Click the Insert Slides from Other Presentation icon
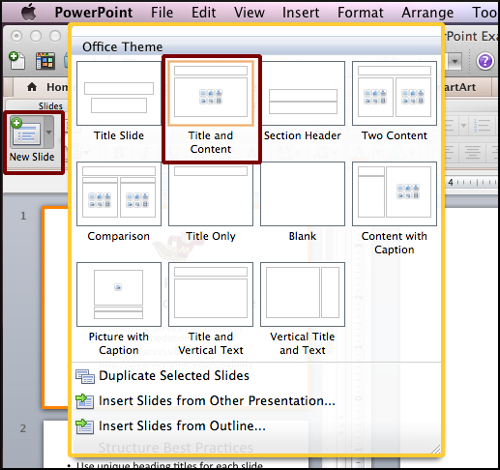 coord(85,401)
